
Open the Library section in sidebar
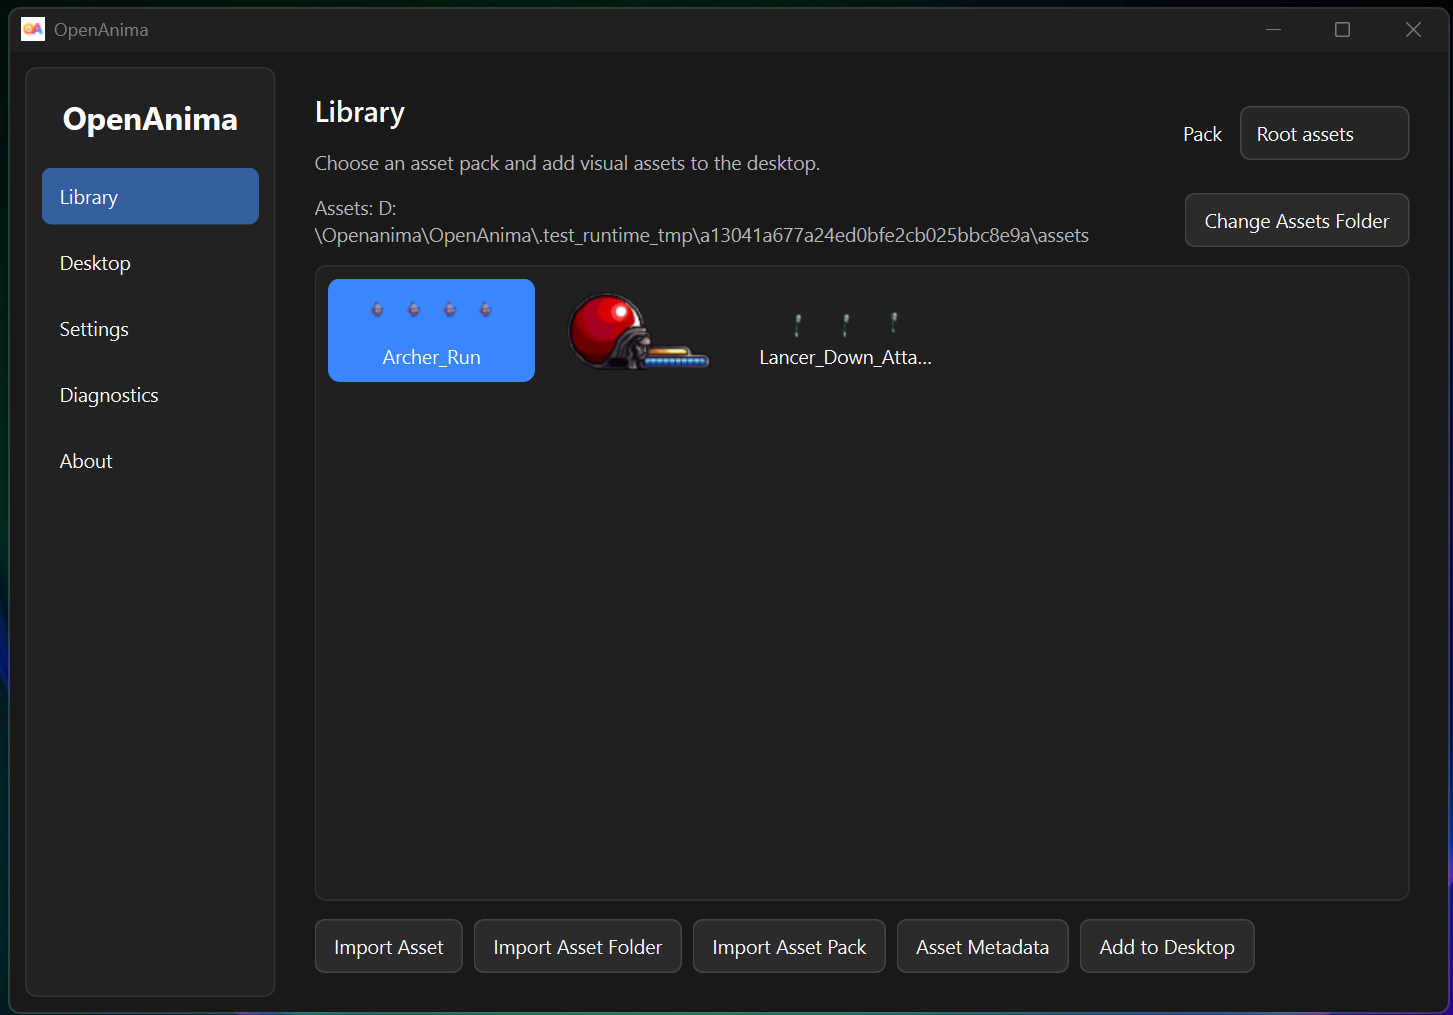tap(150, 197)
